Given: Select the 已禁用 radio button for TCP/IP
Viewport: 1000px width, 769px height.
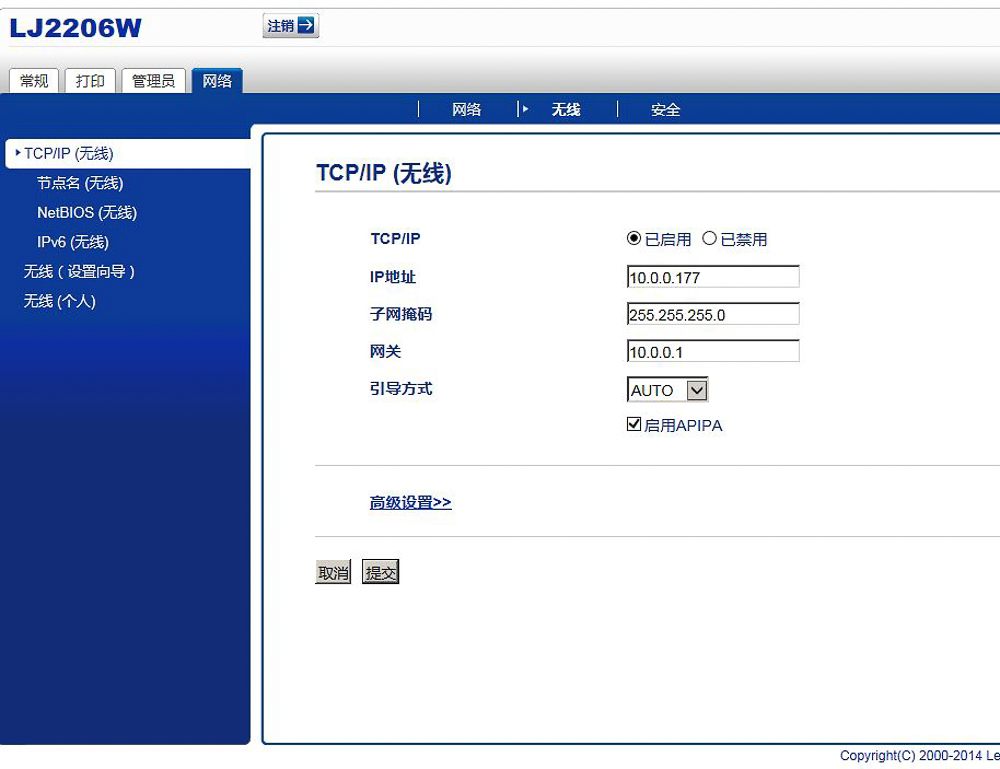Looking at the screenshot, I should tap(710, 238).
